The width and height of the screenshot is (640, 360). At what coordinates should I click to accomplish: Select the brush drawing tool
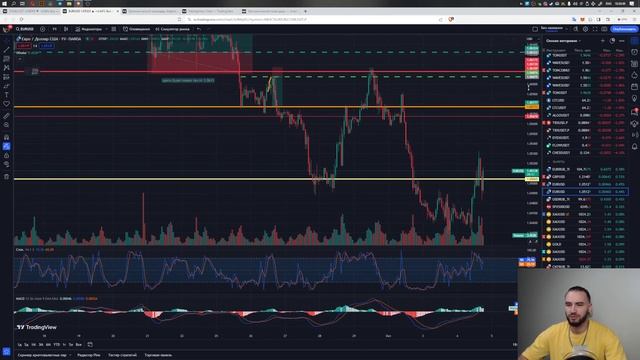[6, 86]
